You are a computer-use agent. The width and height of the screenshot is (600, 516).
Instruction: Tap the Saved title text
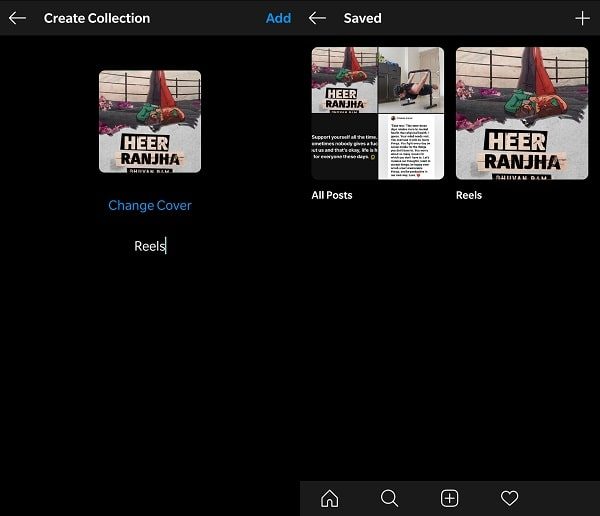click(362, 18)
